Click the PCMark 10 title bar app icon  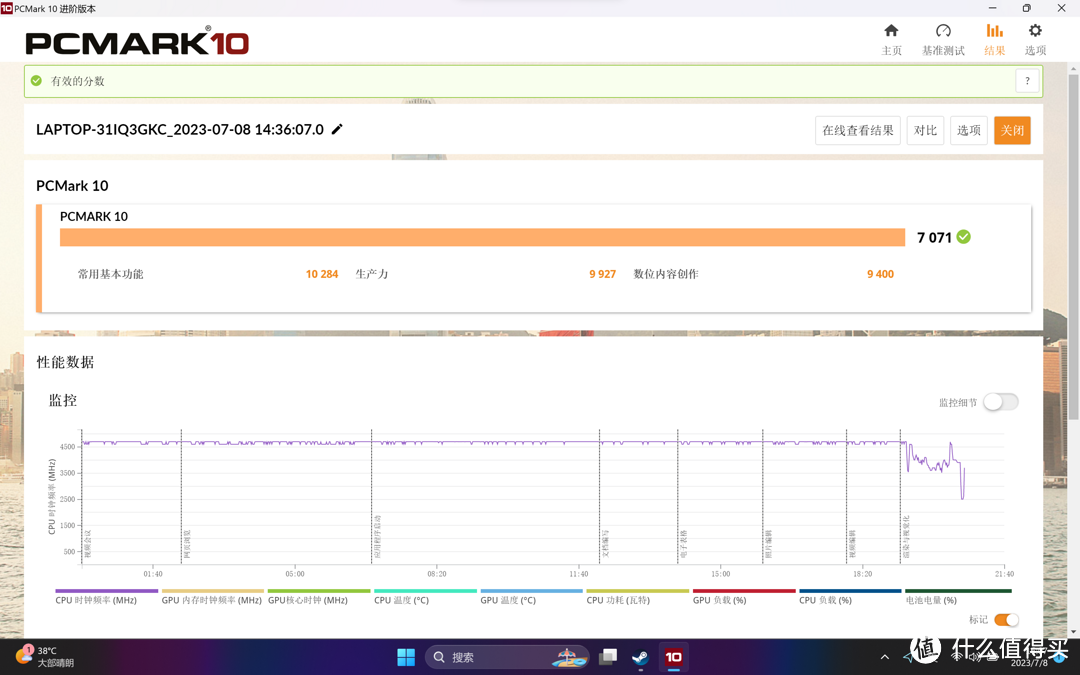click(x=7, y=8)
